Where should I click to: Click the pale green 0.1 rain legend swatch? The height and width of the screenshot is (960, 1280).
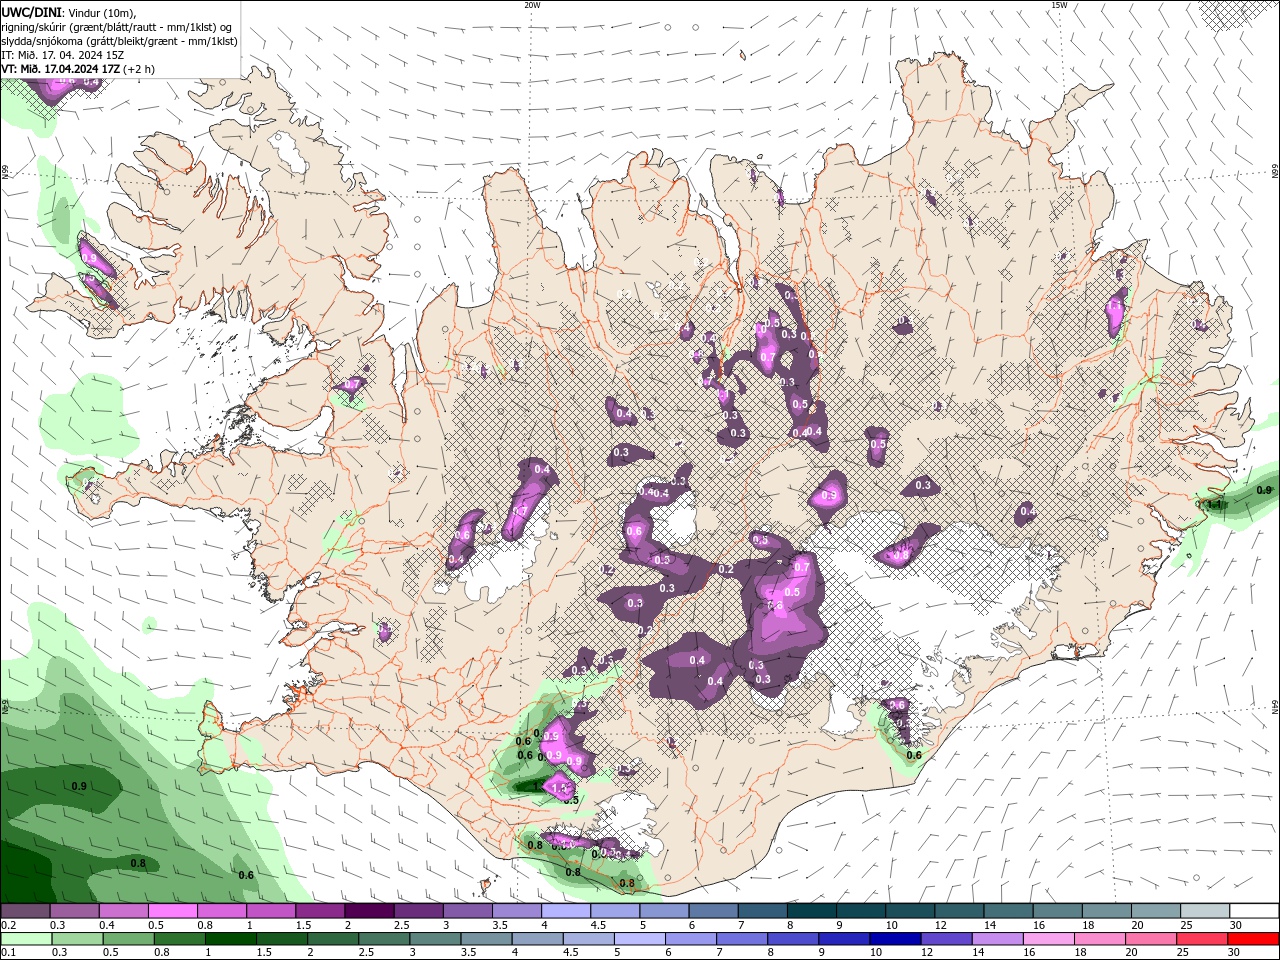[x=26, y=939]
